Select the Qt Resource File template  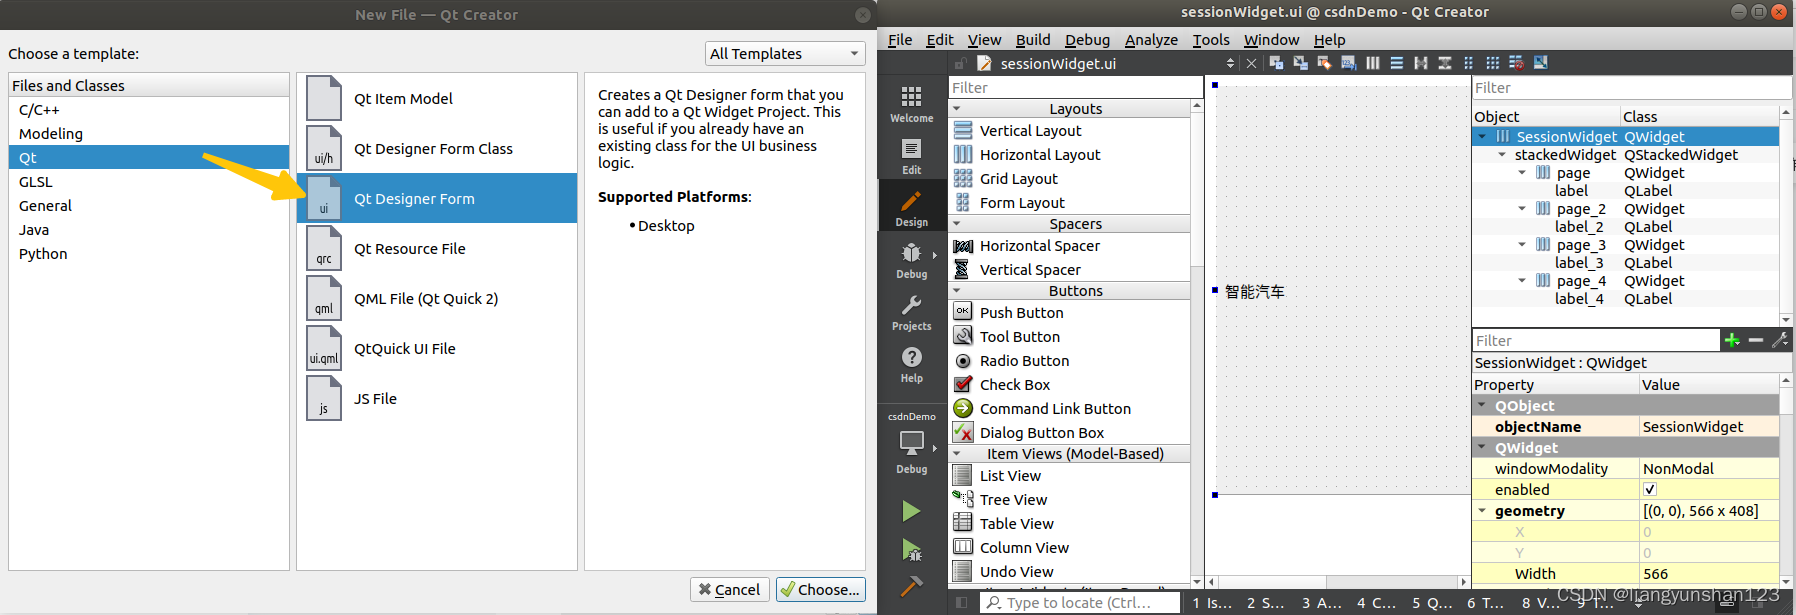[x=437, y=248]
